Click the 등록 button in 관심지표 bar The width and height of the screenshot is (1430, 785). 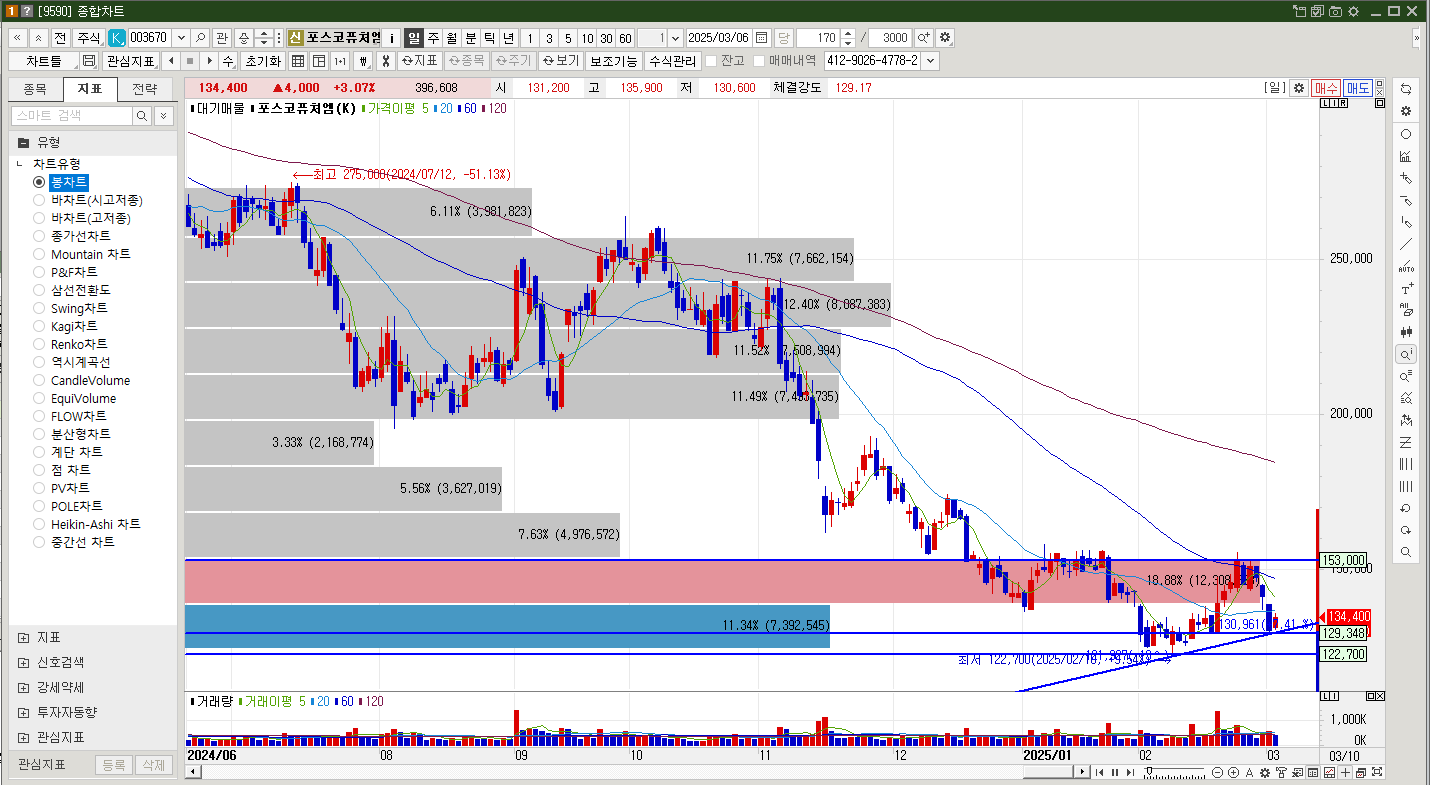point(113,765)
